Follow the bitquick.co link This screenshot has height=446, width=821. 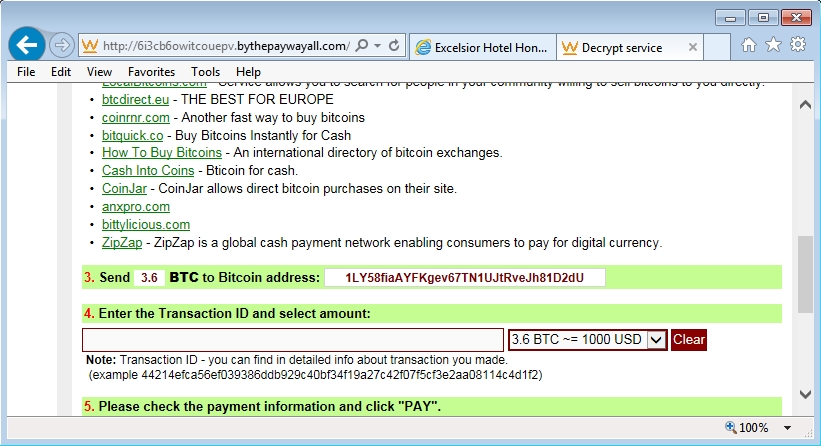click(x=132, y=135)
